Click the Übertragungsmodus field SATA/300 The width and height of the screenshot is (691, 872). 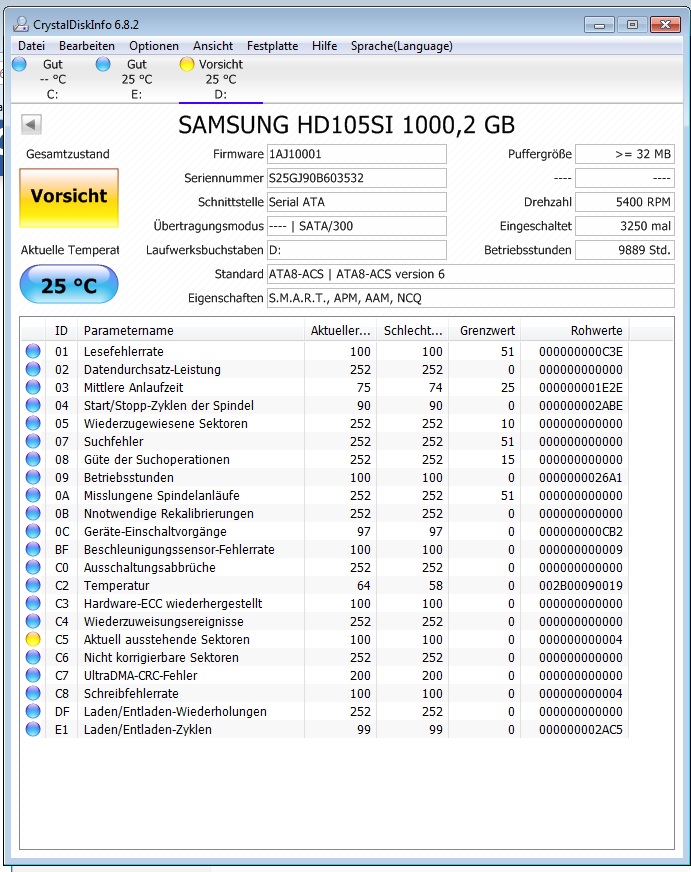tap(356, 226)
